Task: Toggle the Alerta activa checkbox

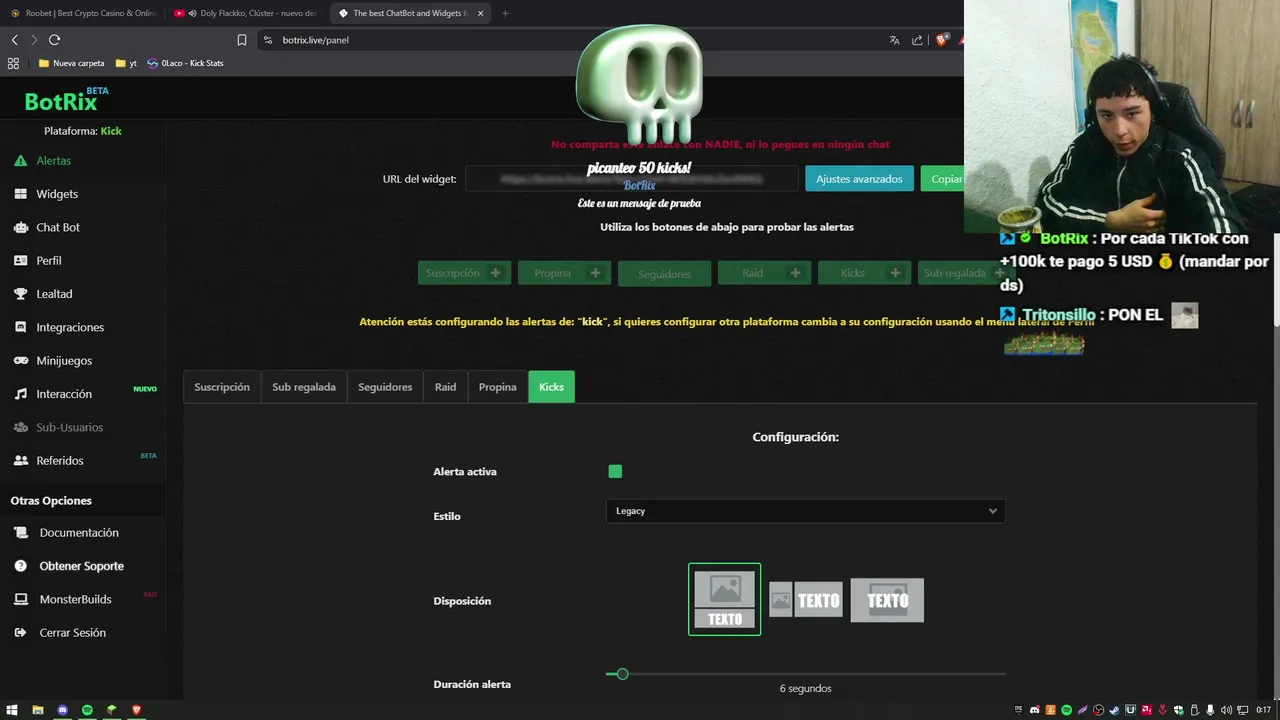Action: tap(615, 472)
